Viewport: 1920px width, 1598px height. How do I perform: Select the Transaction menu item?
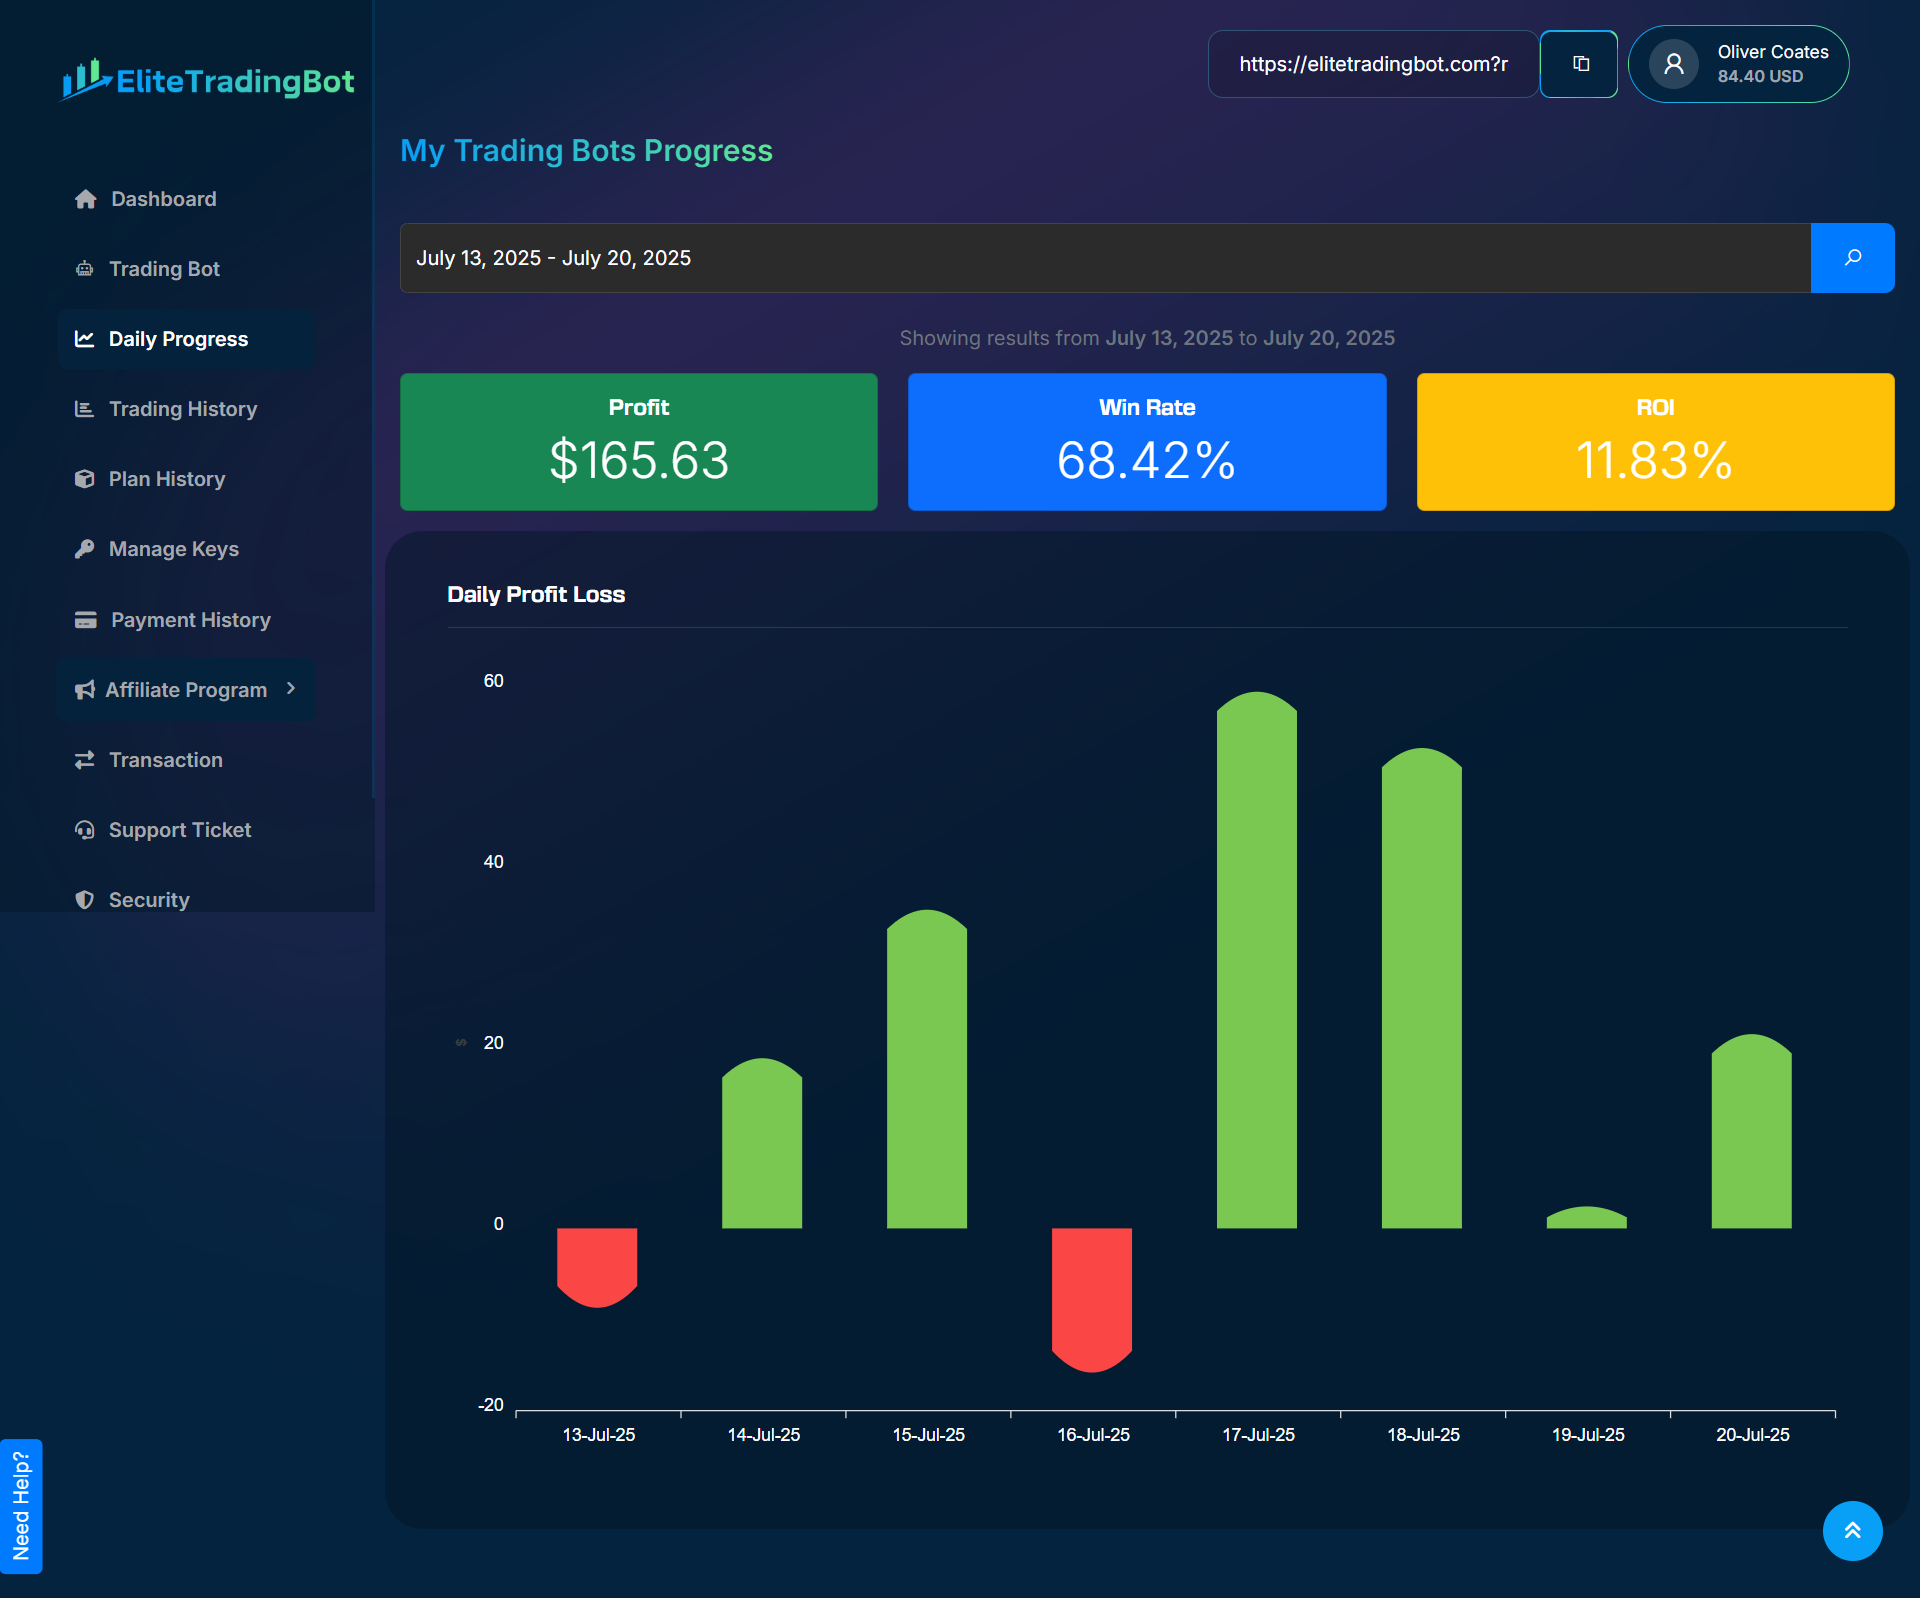pos(166,760)
